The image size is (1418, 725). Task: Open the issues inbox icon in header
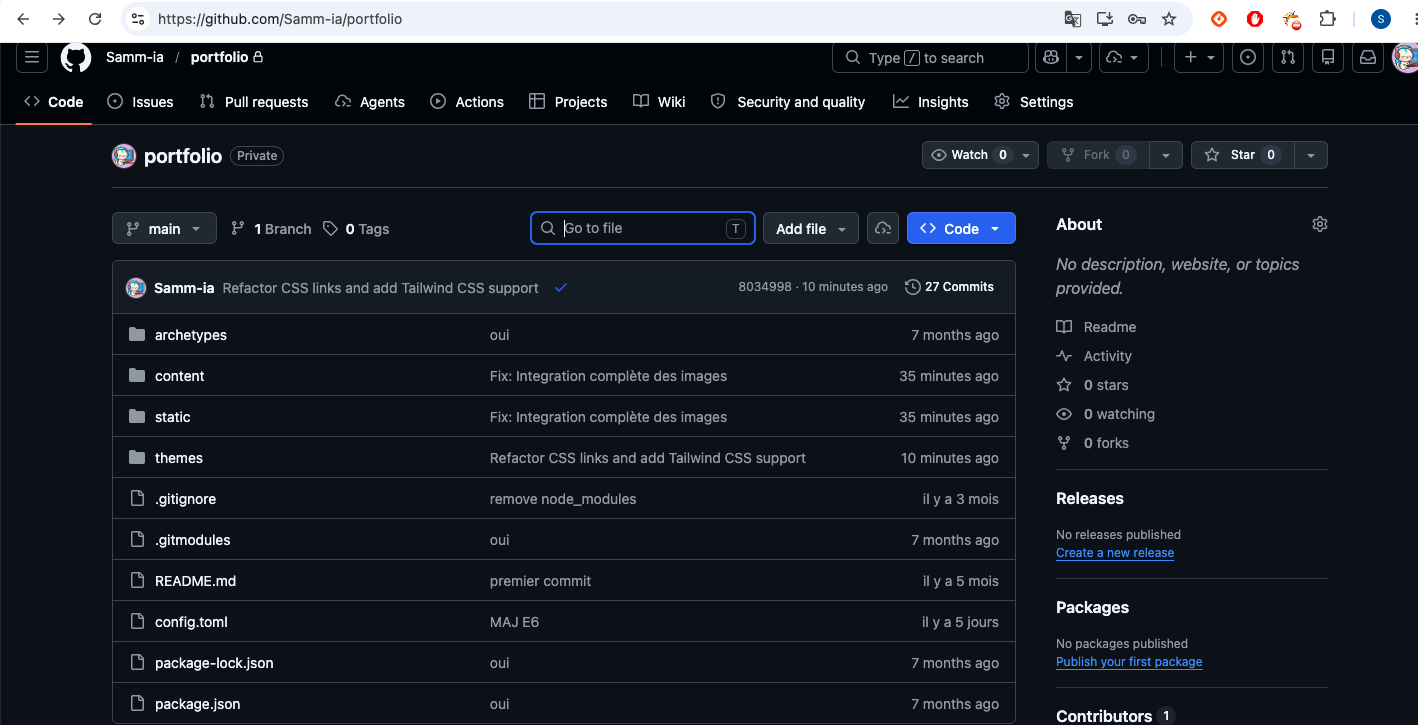(1248, 58)
